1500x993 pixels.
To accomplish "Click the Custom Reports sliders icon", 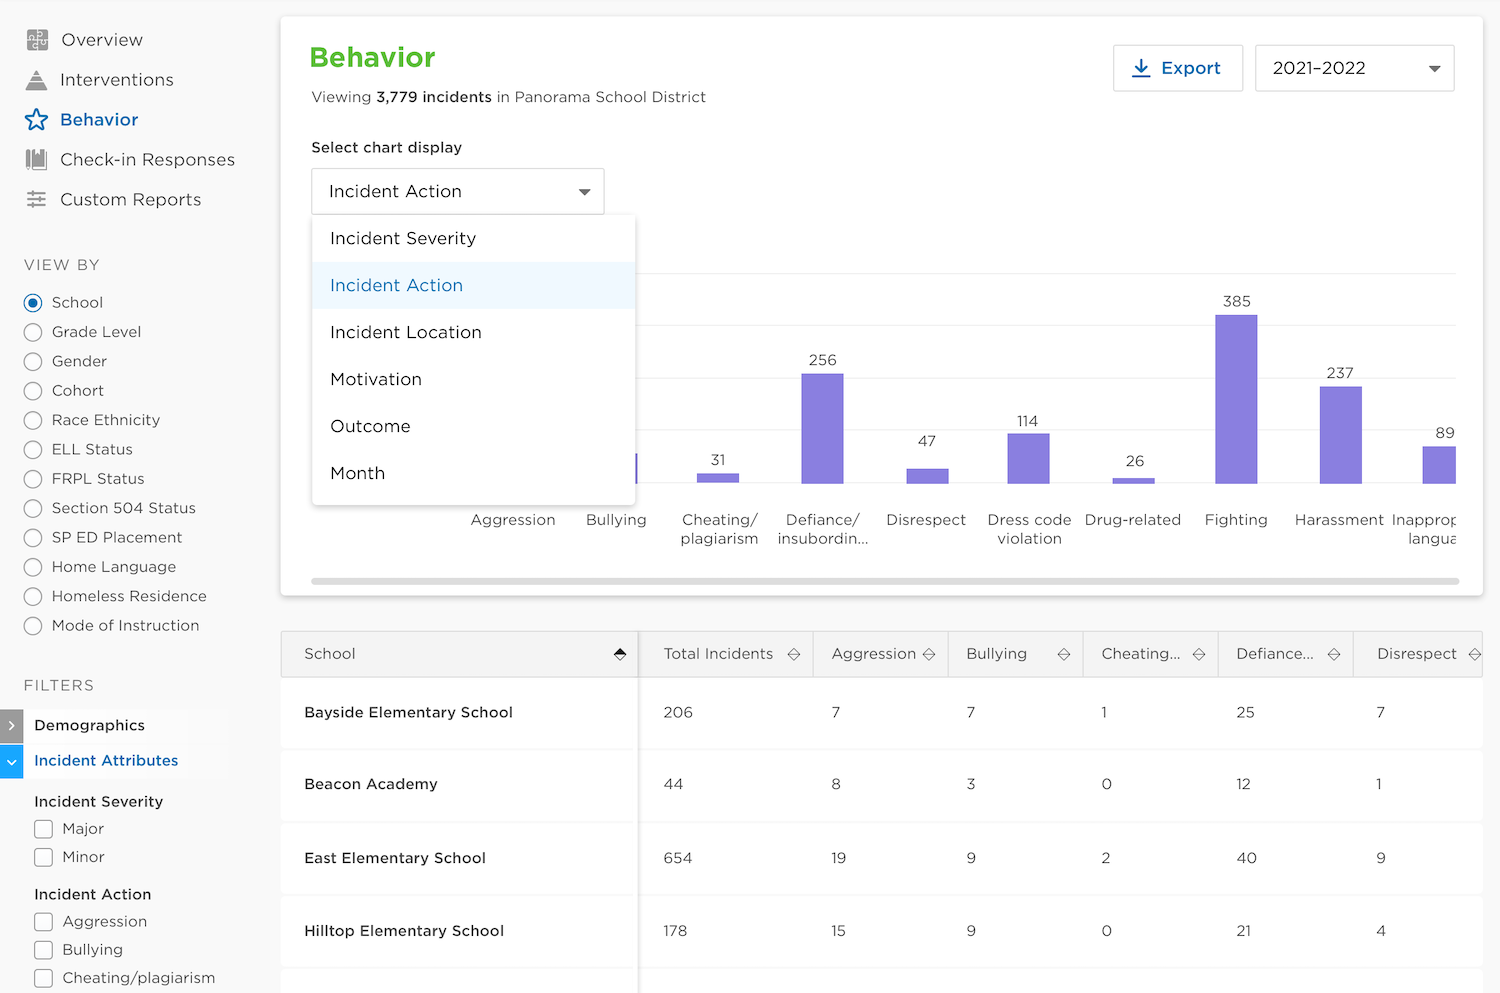I will [x=36, y=199].
